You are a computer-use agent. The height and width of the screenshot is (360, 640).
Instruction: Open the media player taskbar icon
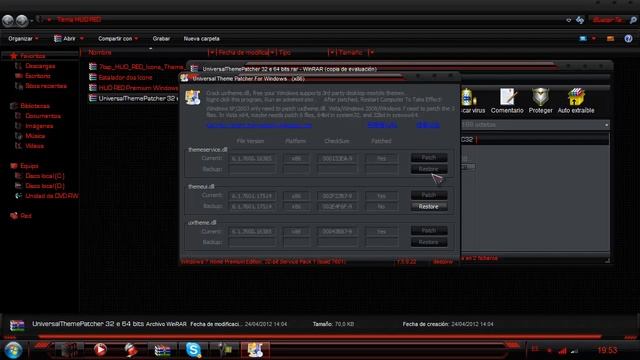coord(100,350)
